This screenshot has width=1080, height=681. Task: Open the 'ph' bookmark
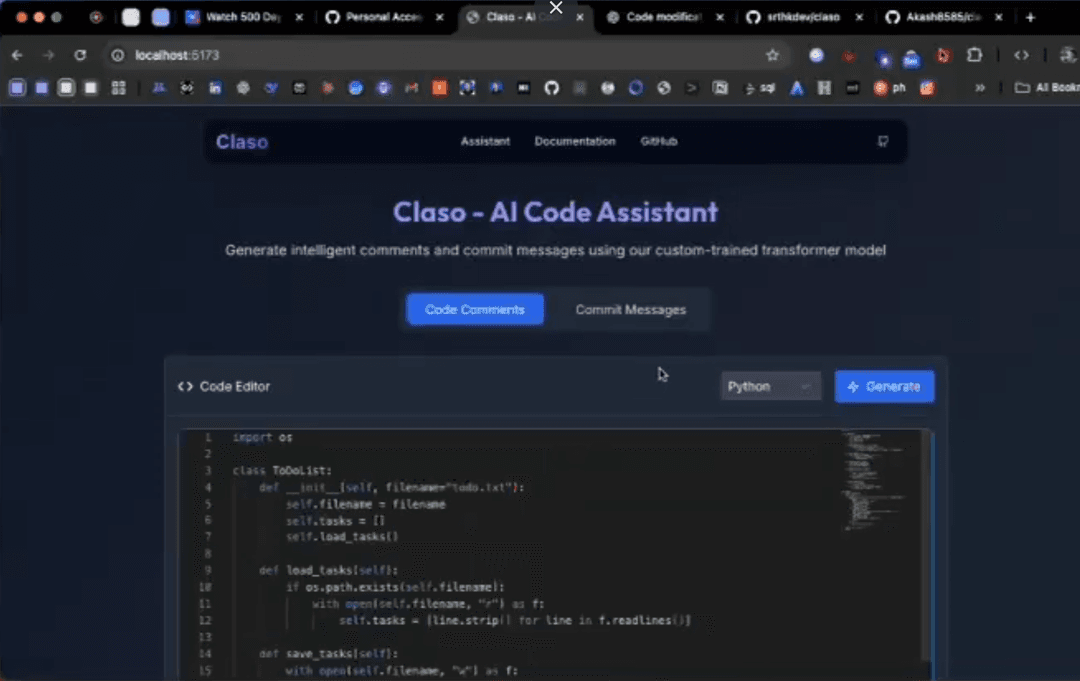(x=889, y=88)
